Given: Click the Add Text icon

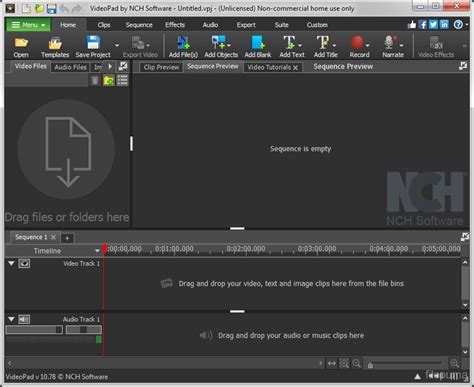Looking at the screenshot, I should tap(289, 43).
